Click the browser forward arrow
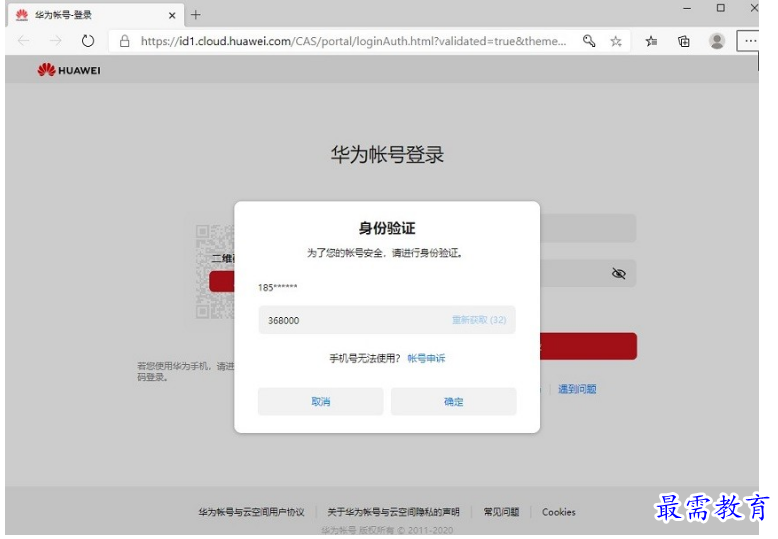The image size is (778, 539). [56, 41]
